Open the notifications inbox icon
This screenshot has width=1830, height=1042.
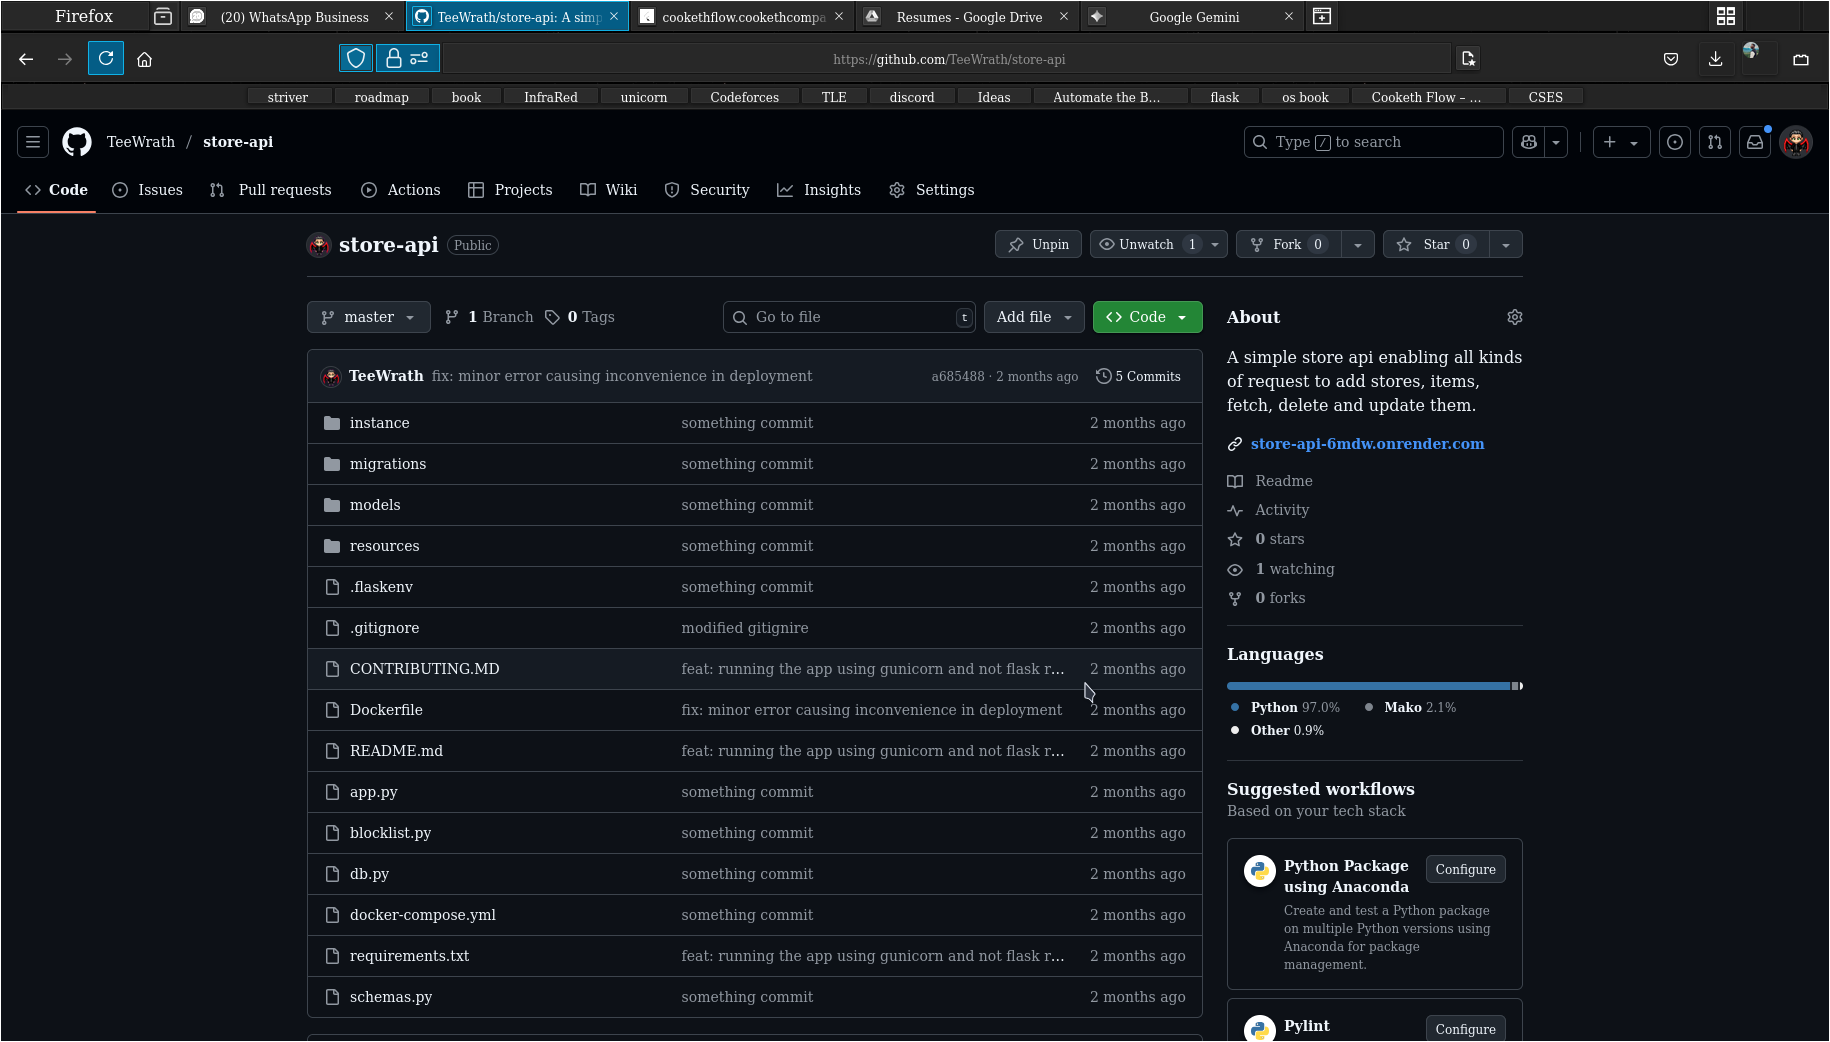click(x=1755, y=142)
